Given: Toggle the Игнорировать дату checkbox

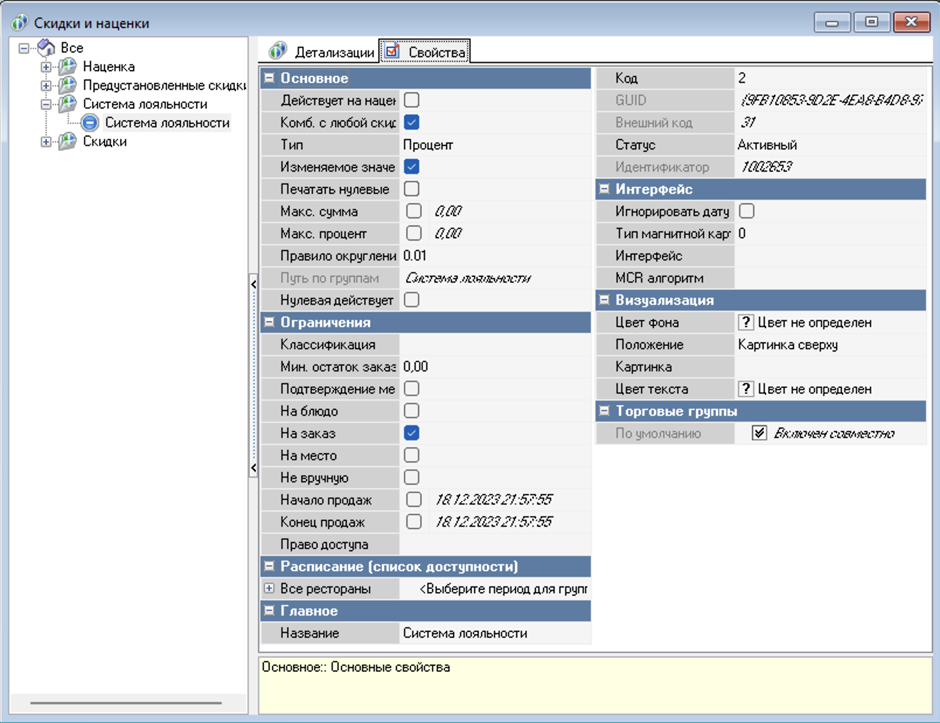Looking at the screenshot, I should (746, 211).
